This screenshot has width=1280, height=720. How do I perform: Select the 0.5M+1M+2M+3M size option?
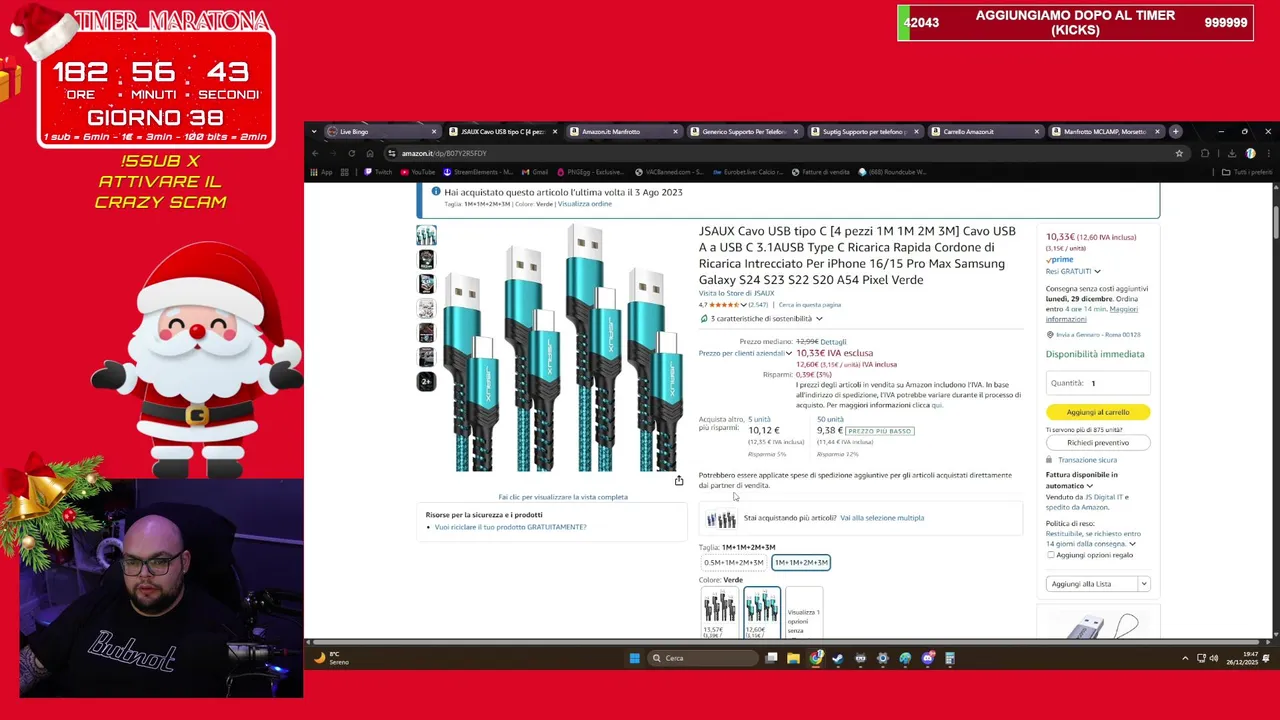pyautogui.click(x=733, y=562)
